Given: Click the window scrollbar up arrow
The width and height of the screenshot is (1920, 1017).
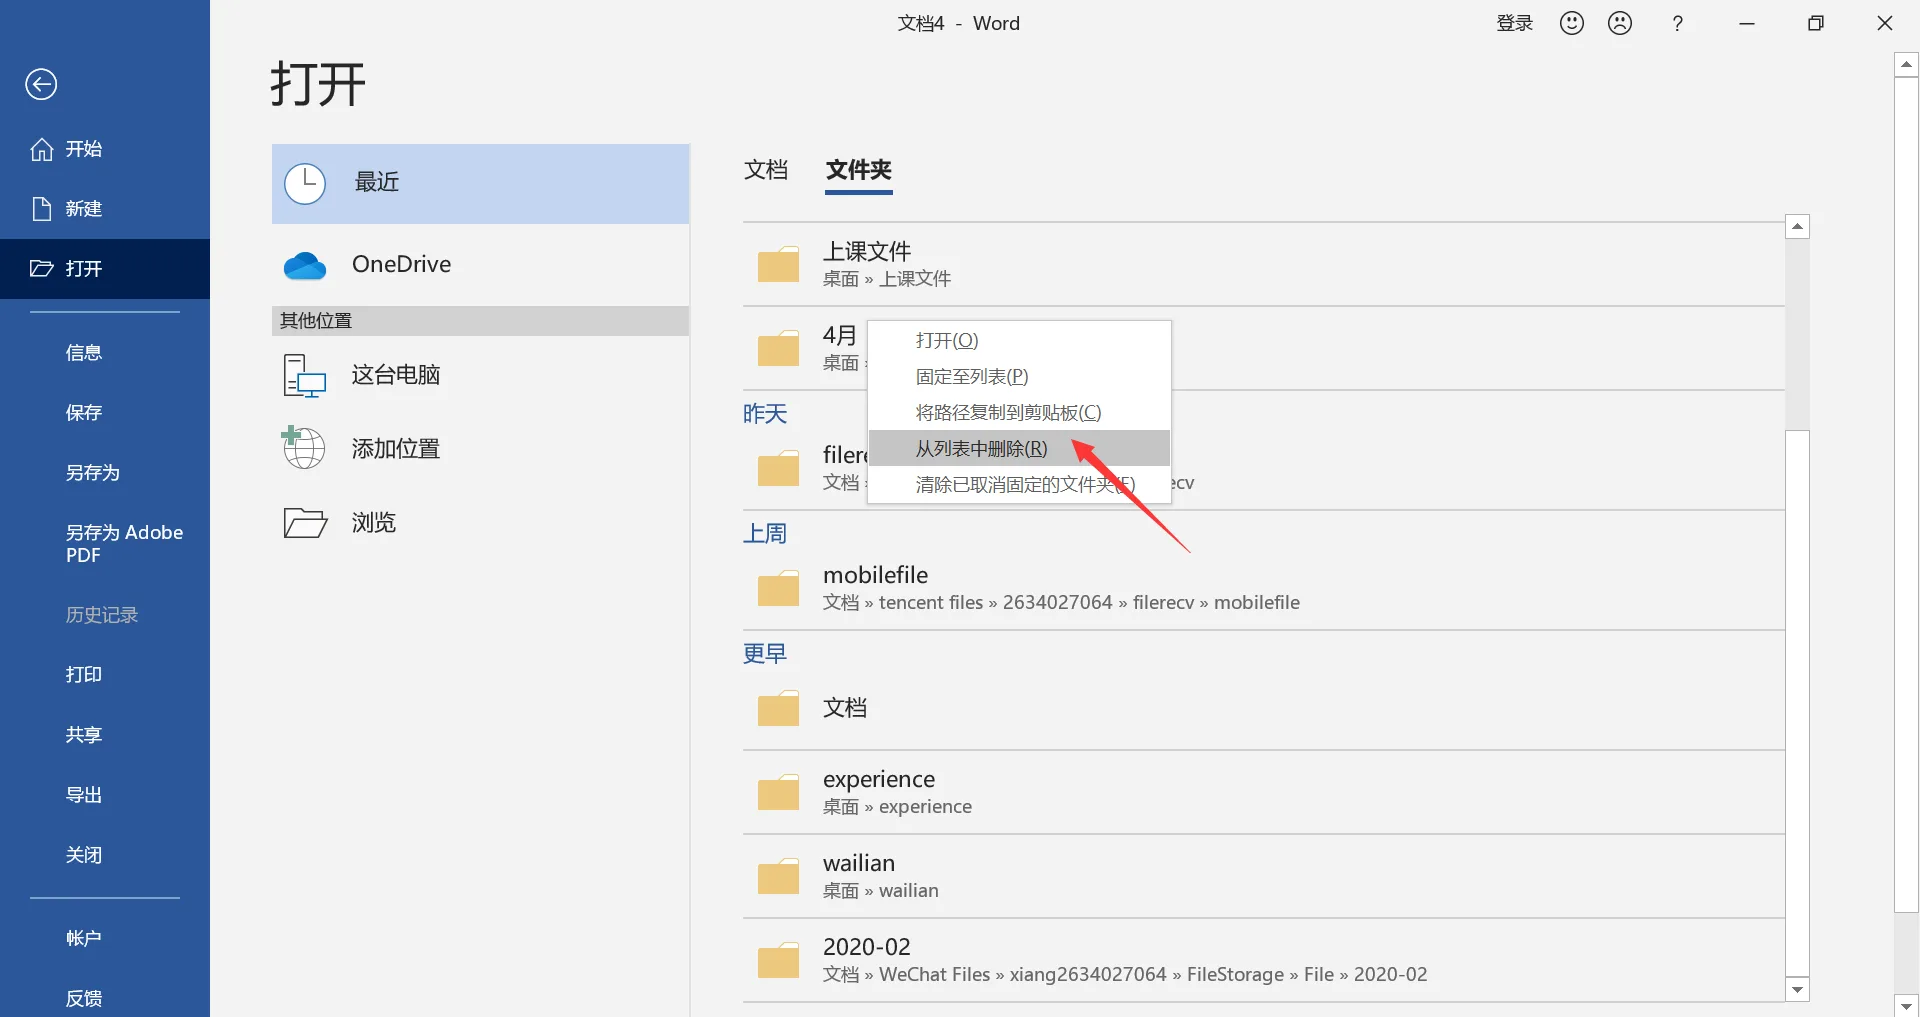Looking at the screenshot, I should [x=1906, y=65].
